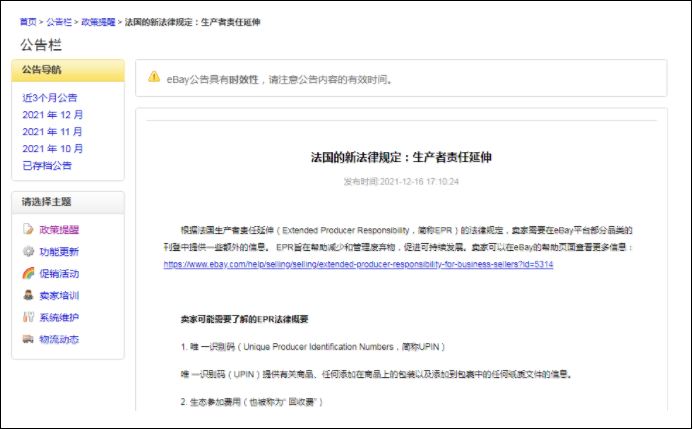The height and width of the screenshot is (429, 693).
Task: Click the 政策提醒 document icon in sidebar
Action: point(28,230)
